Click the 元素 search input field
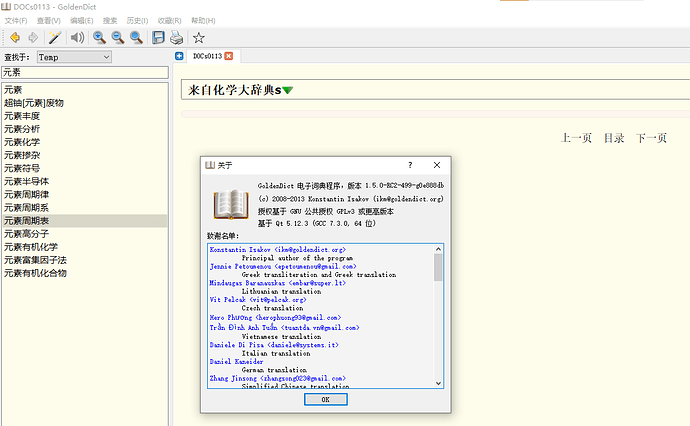The height and width of the screenshot is (426, 690). point(85,72)
